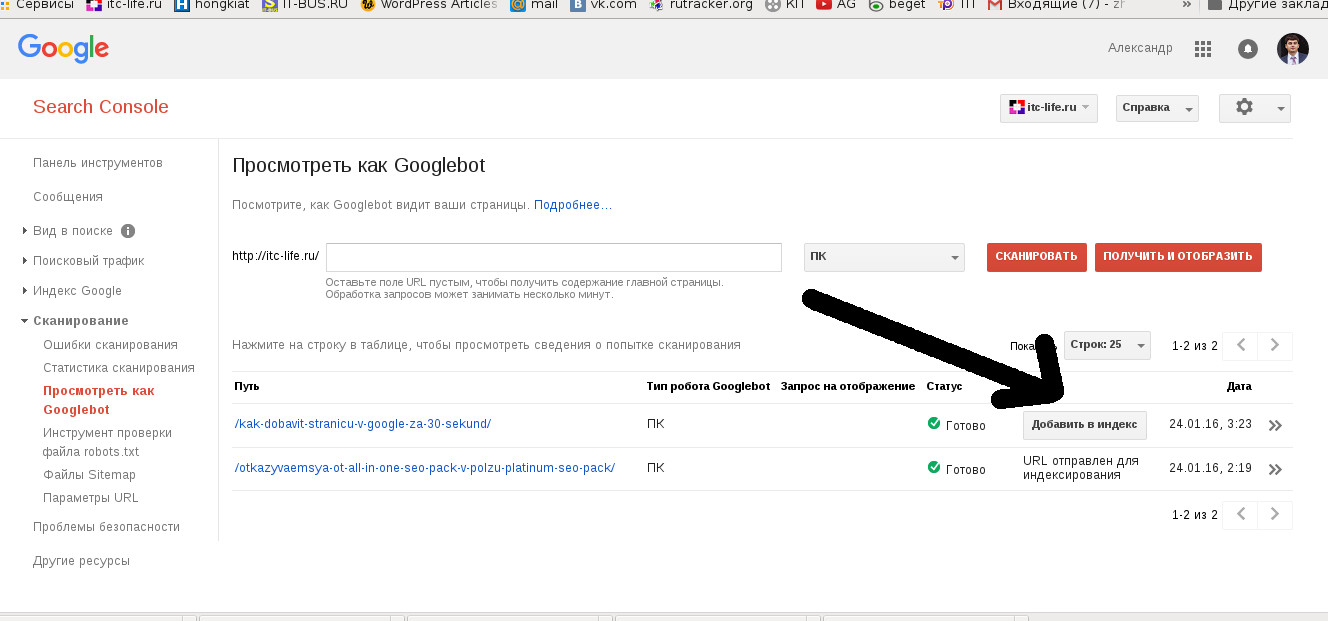Click the Тип робота Googlebot column header
This screenshot has height=621, width=1328.
[708, 386]
